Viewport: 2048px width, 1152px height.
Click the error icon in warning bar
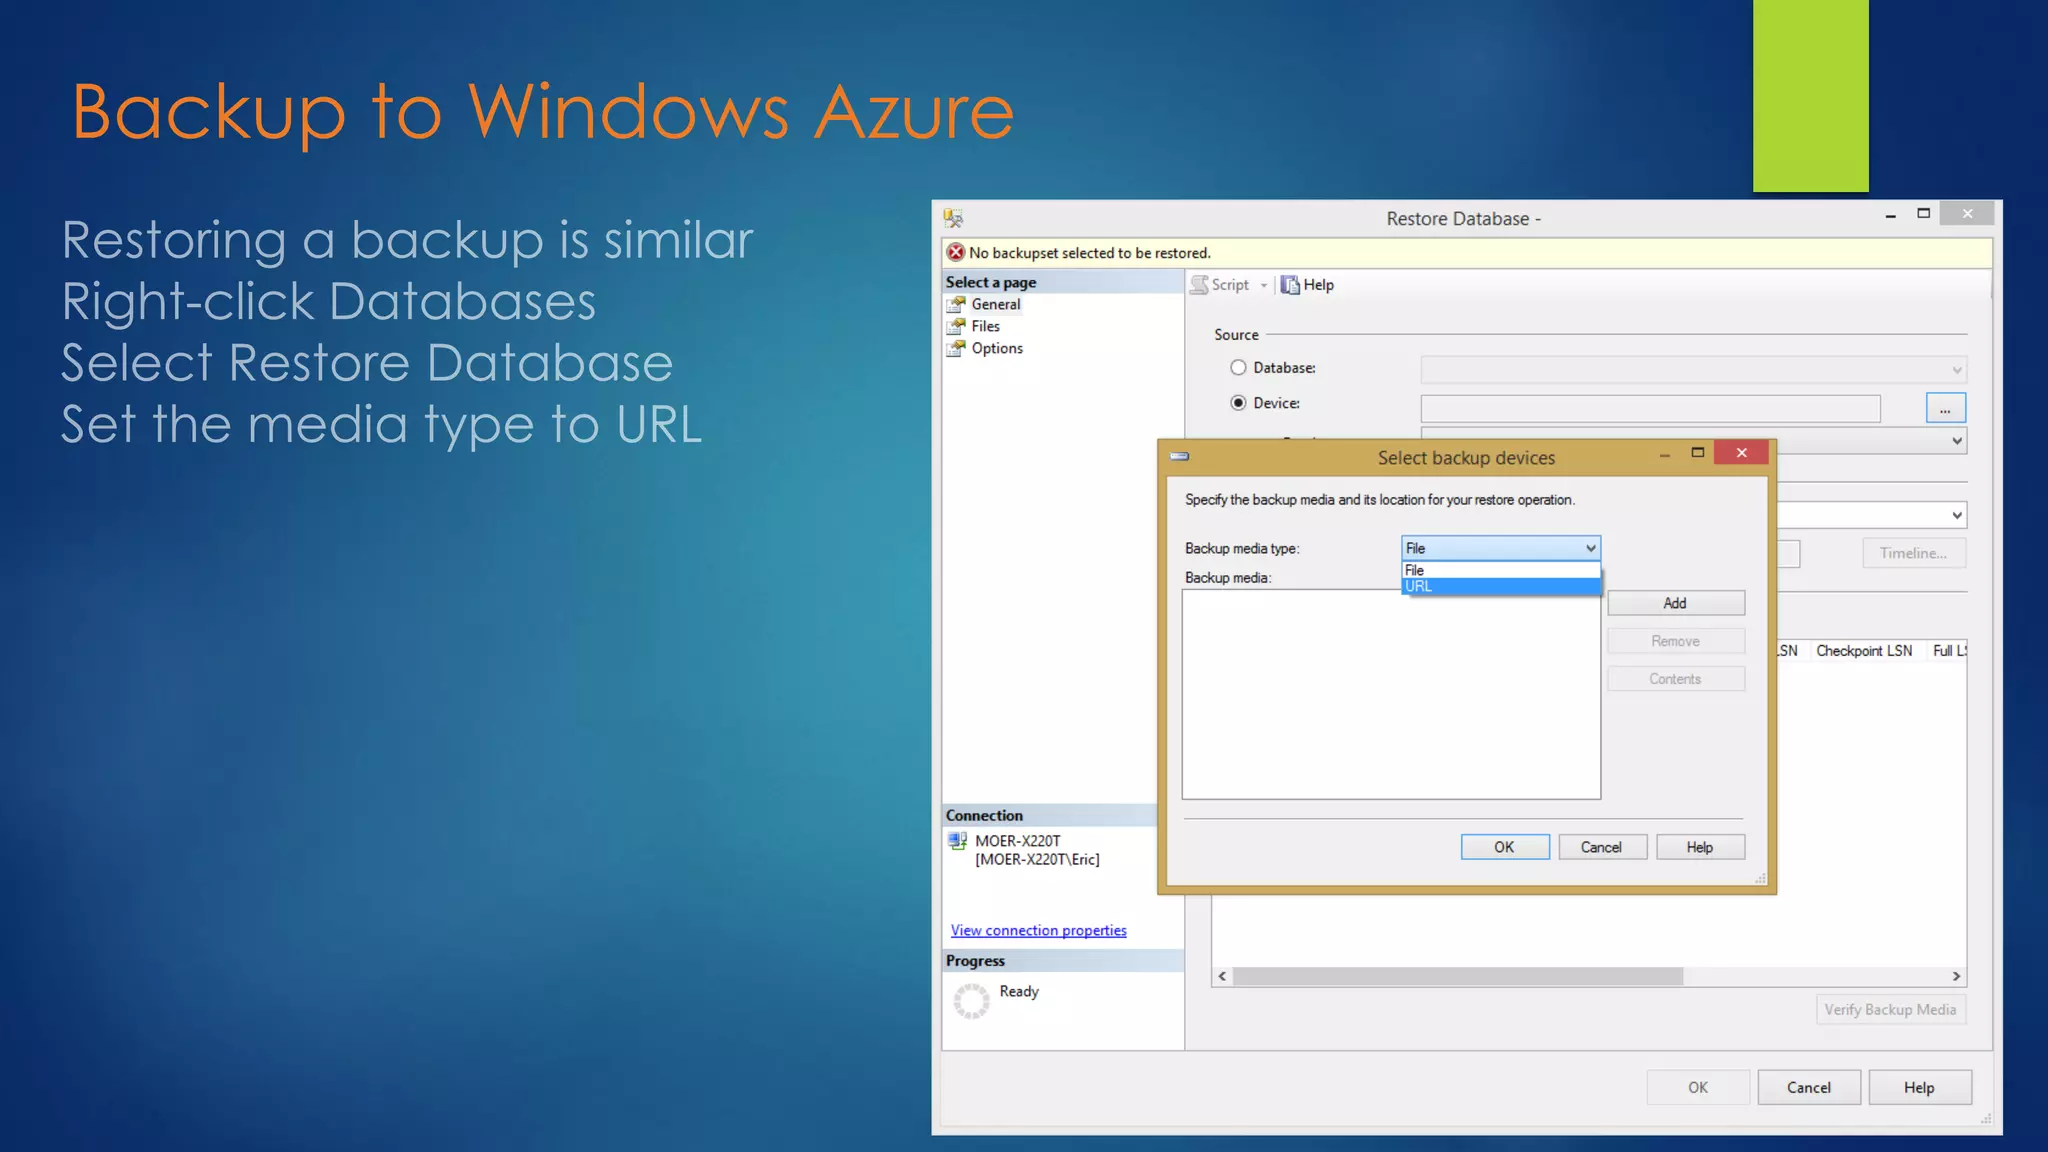[956, 252]
